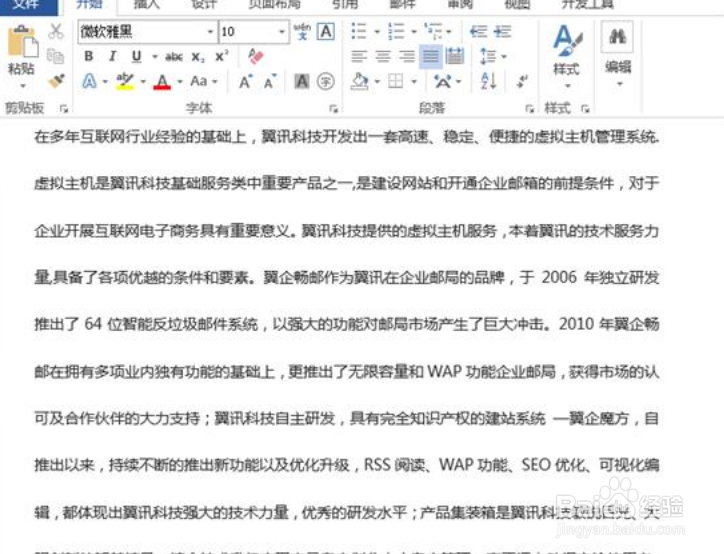The height and width of the screenshot is (554, 724).
Task: Apply distributed alignment
Action: [455, 56]
